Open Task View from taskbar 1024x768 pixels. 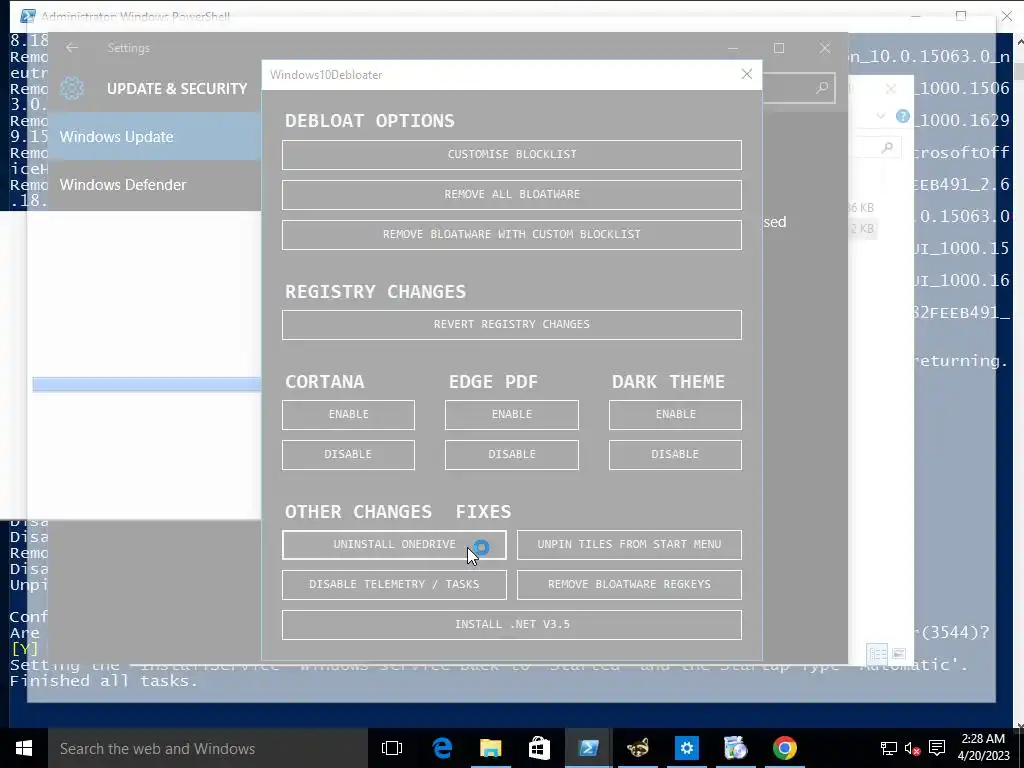pyautogui.click(x=392, y=748)
